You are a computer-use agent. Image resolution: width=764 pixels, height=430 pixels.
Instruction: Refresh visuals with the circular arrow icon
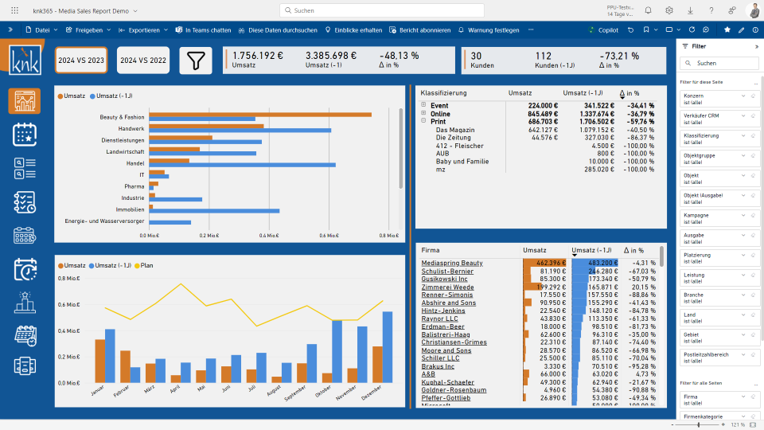[x=691, y=30]
